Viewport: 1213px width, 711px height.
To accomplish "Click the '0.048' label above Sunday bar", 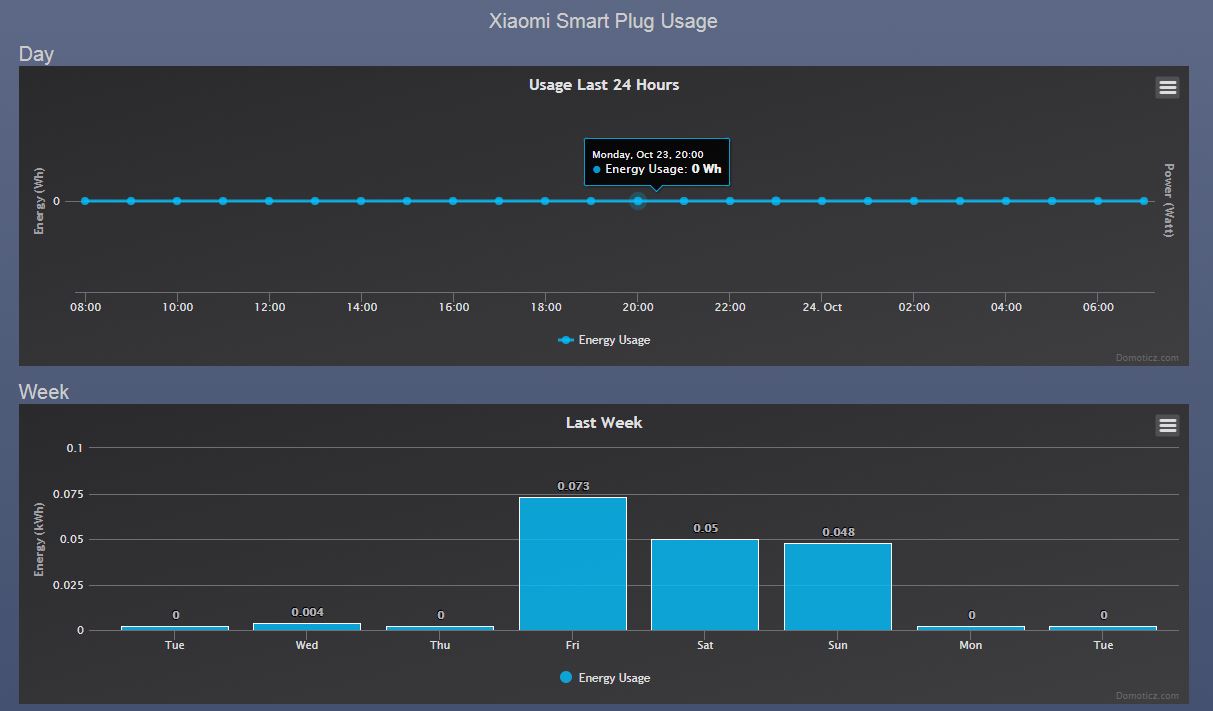I will (x=838, y=532).
